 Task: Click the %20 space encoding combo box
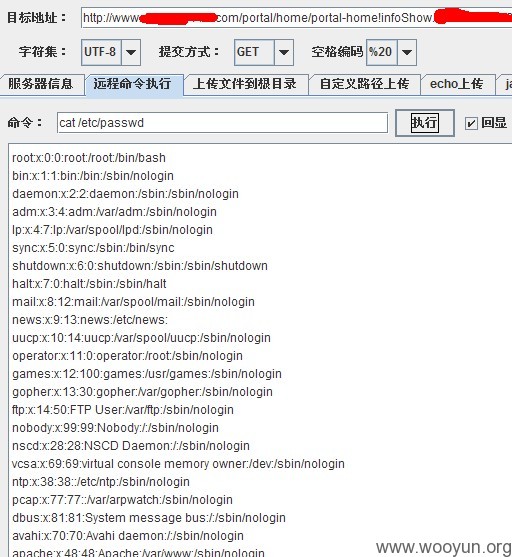pos(391,52)
